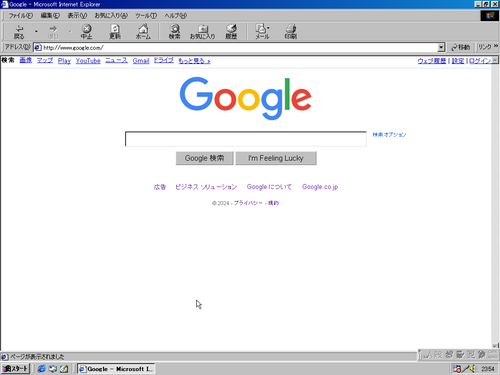Viewport: 500px width, 375px height.
Task: Expand the Links (リンク) toolbar chevron
Action: tap(496, 46)
